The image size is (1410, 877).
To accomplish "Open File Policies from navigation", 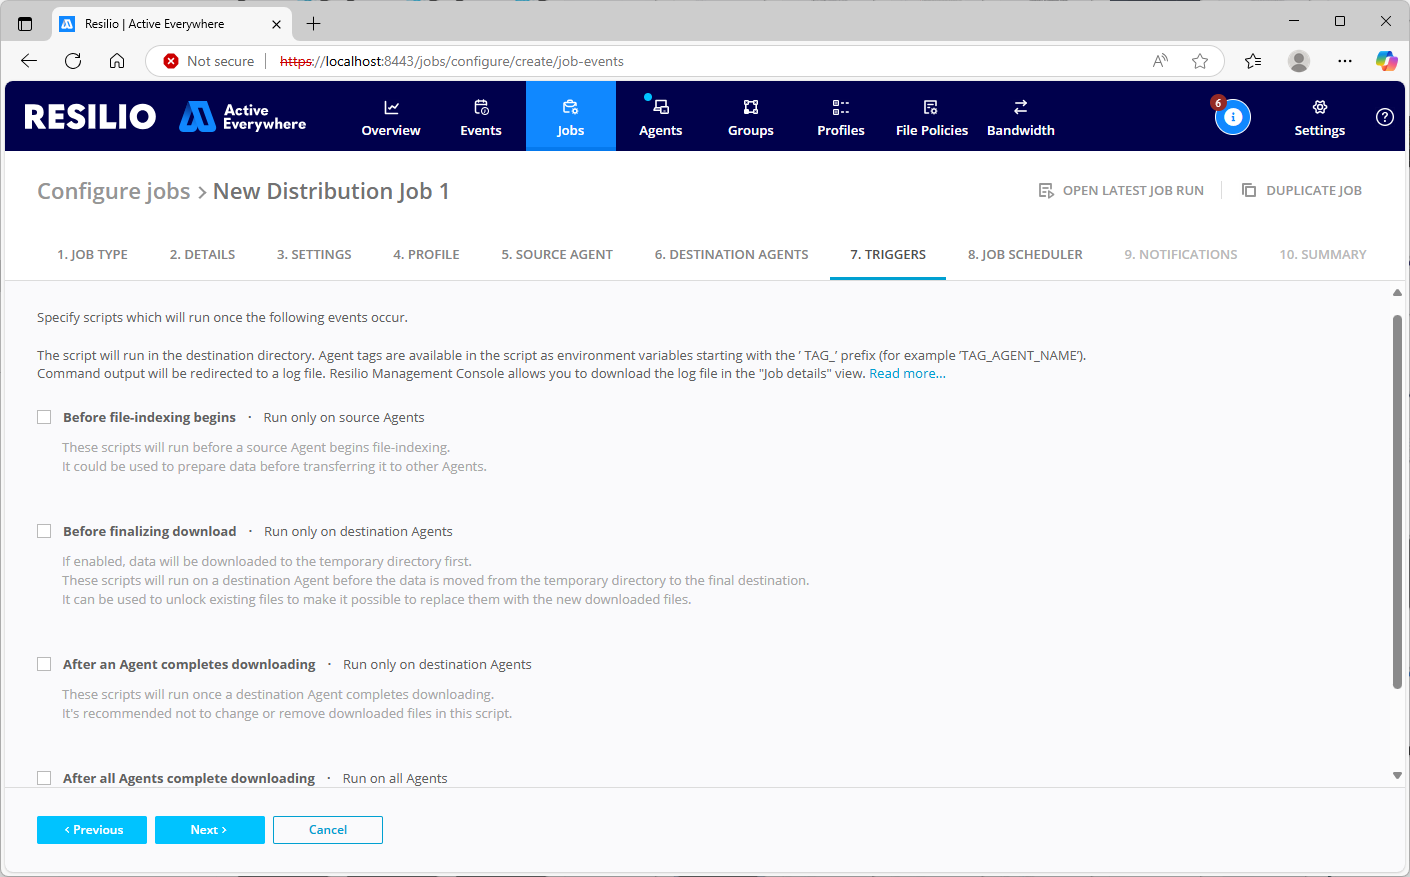I will [x=931, y=117].
